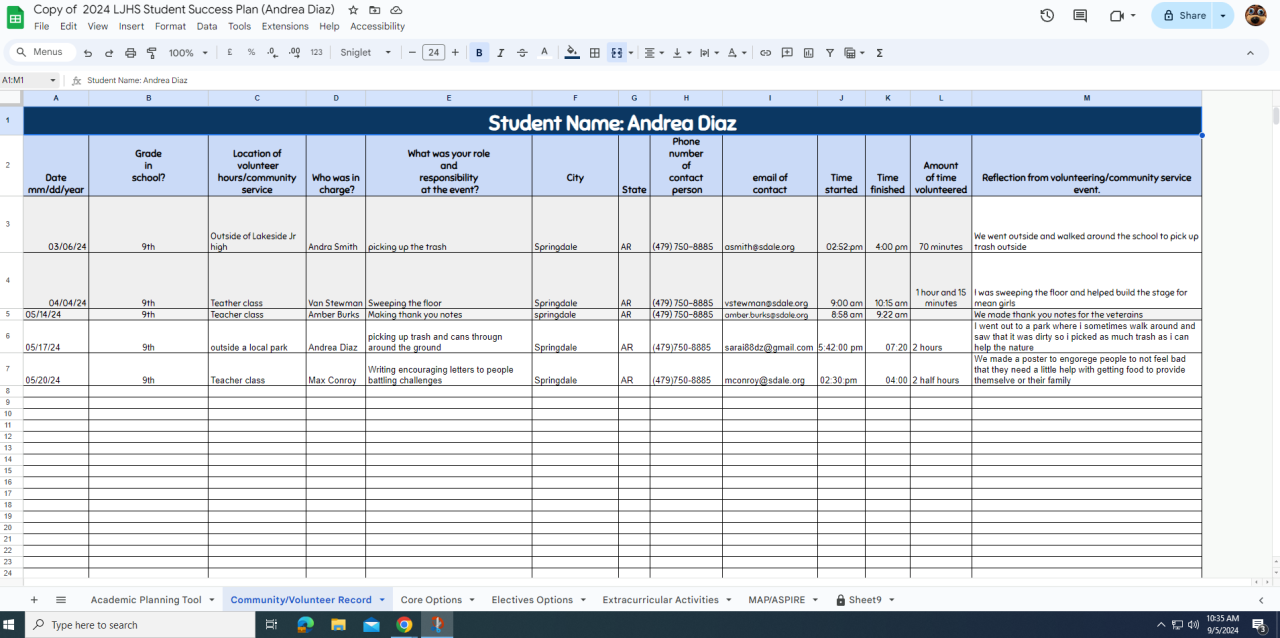The height and width of the screenshot is (638, 1280).
Task: Click the Share button
Action: tap(1184, 15)
